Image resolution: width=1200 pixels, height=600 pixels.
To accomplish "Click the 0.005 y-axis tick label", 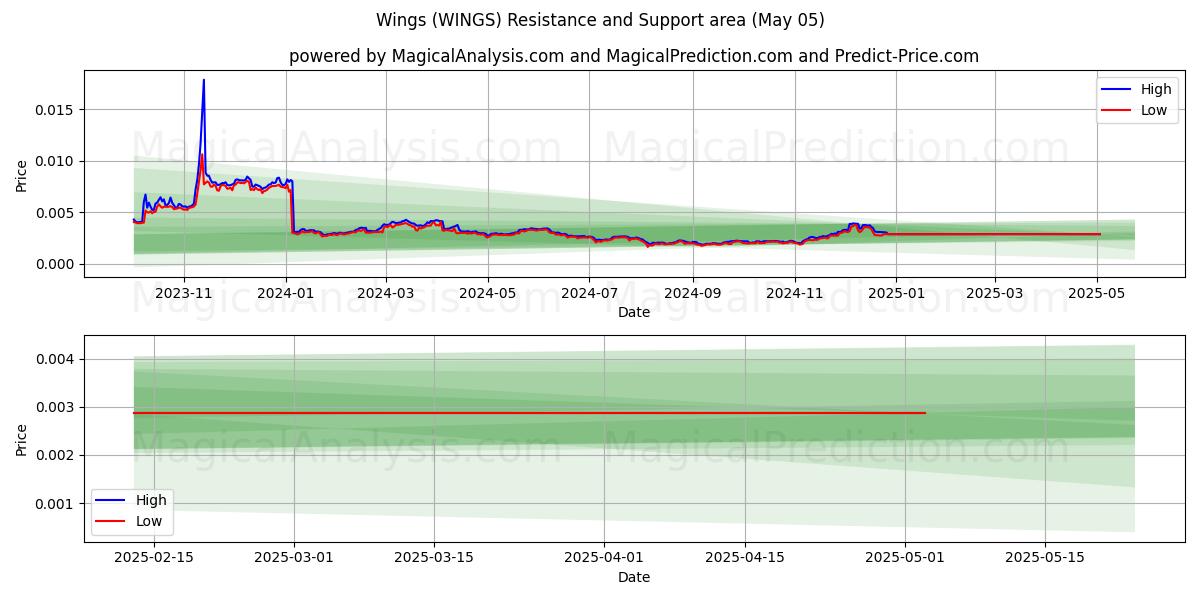I will (x=55, y=213).
